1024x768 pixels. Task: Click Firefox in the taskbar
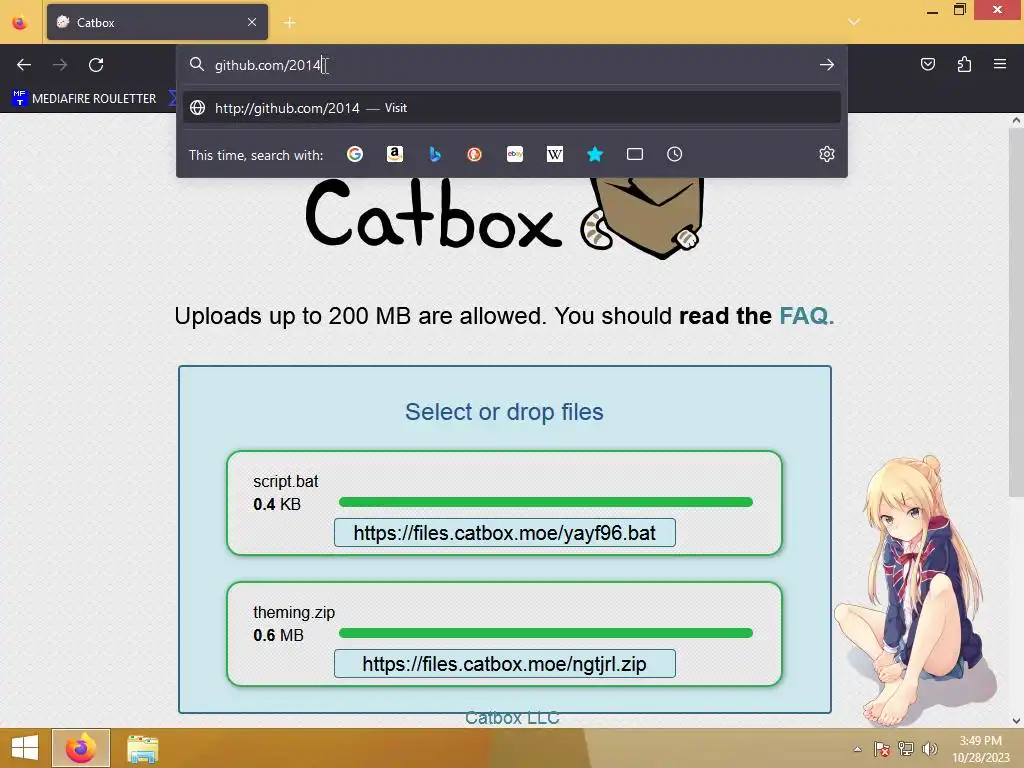81,748
